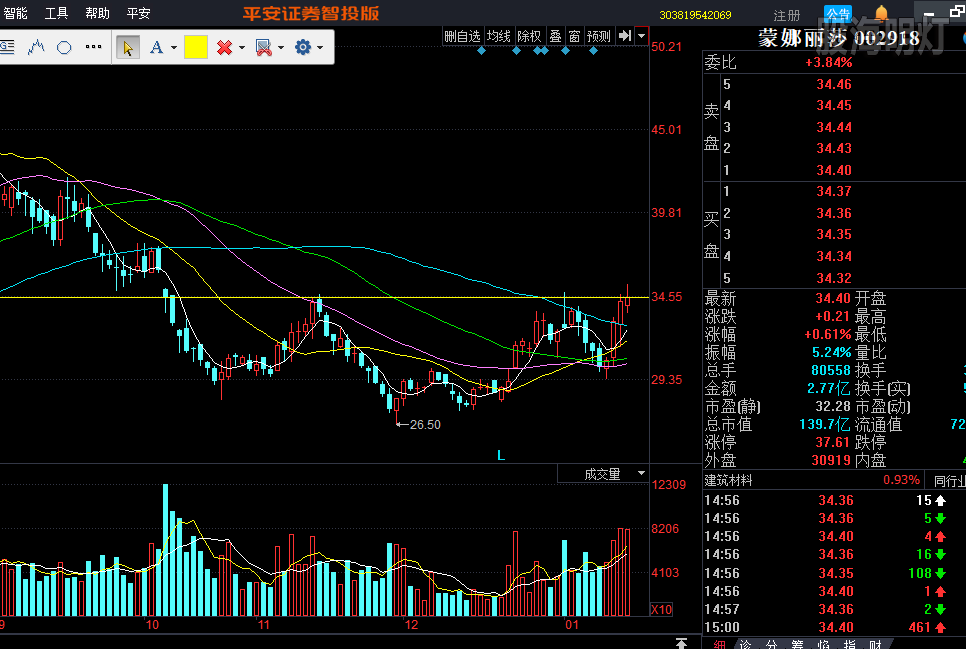
Task: Click the 14:57 trade row at 34.36
Action: click(x=835, y=610)
